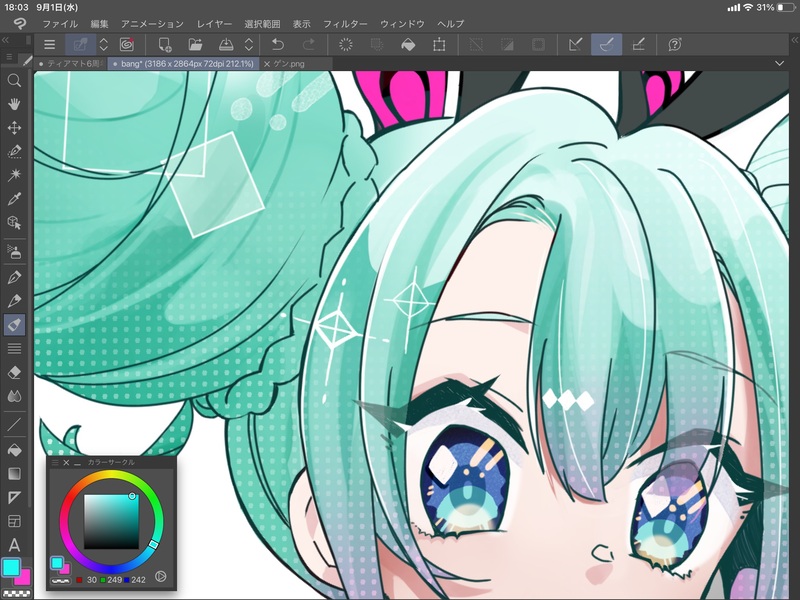Open the canvas tab list chevron

[779, 64]
